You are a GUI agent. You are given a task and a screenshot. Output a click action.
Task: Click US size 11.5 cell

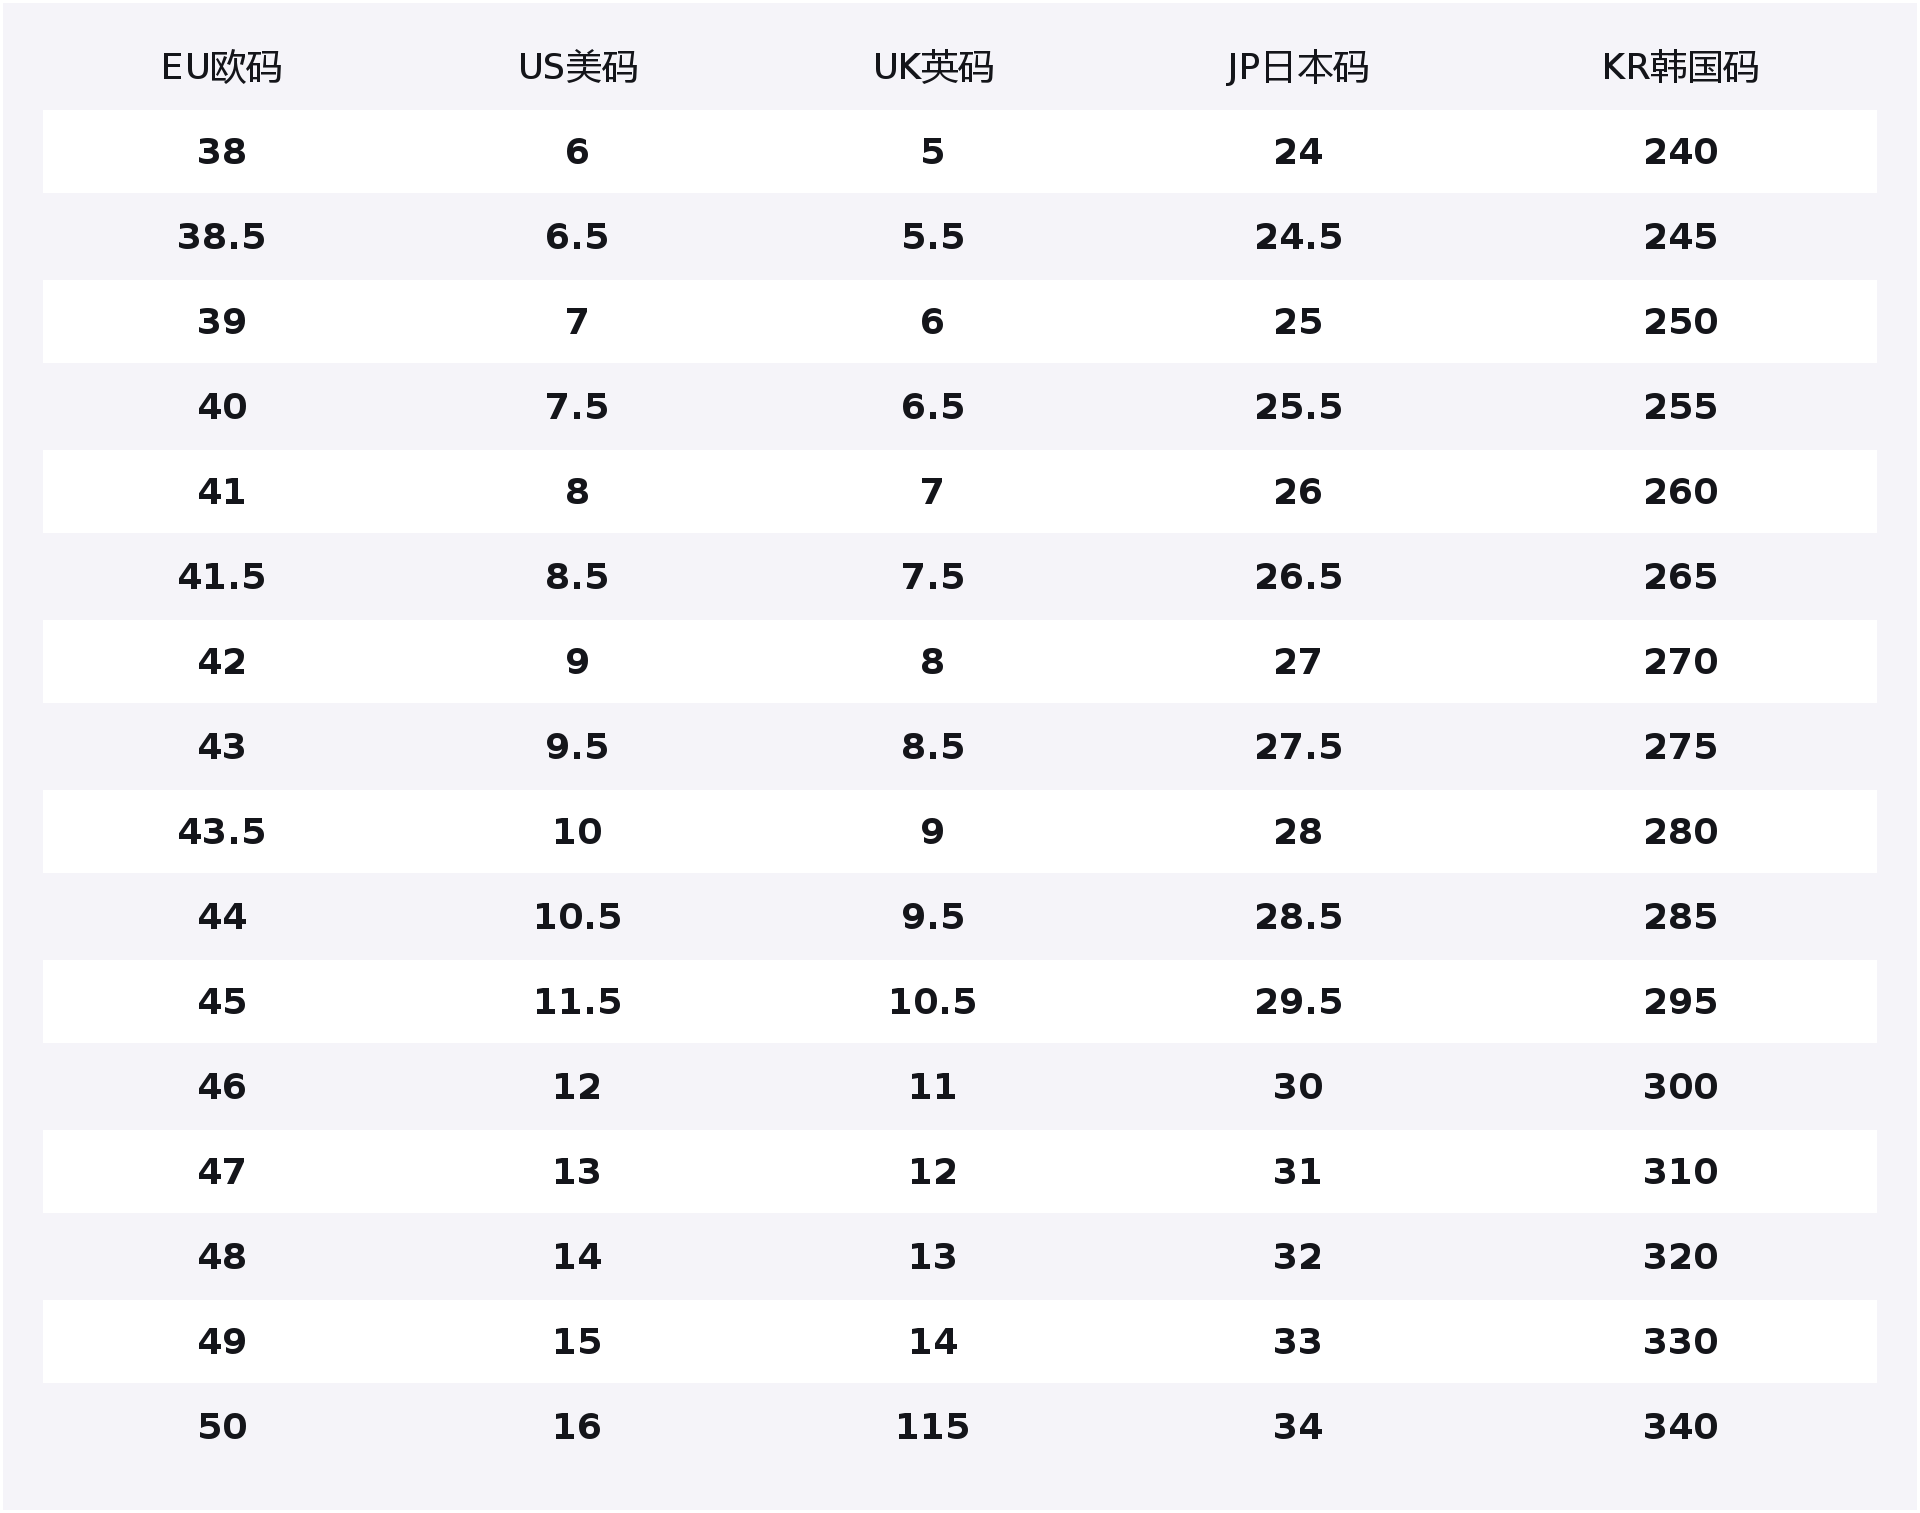click(x=577, y=1002)
